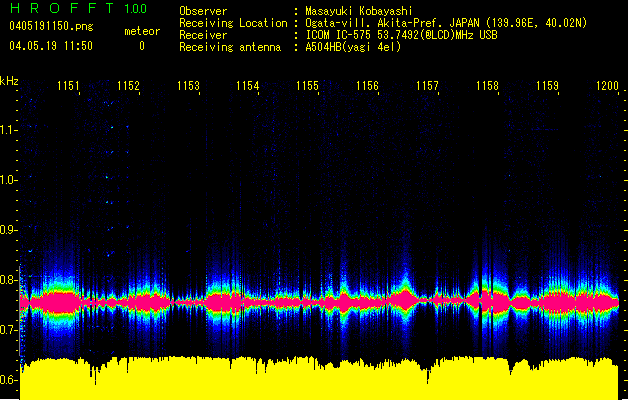Screen dimensions: 629x400
Task: Click the 0.7 kHz axis label
Action: click(8, 330)
